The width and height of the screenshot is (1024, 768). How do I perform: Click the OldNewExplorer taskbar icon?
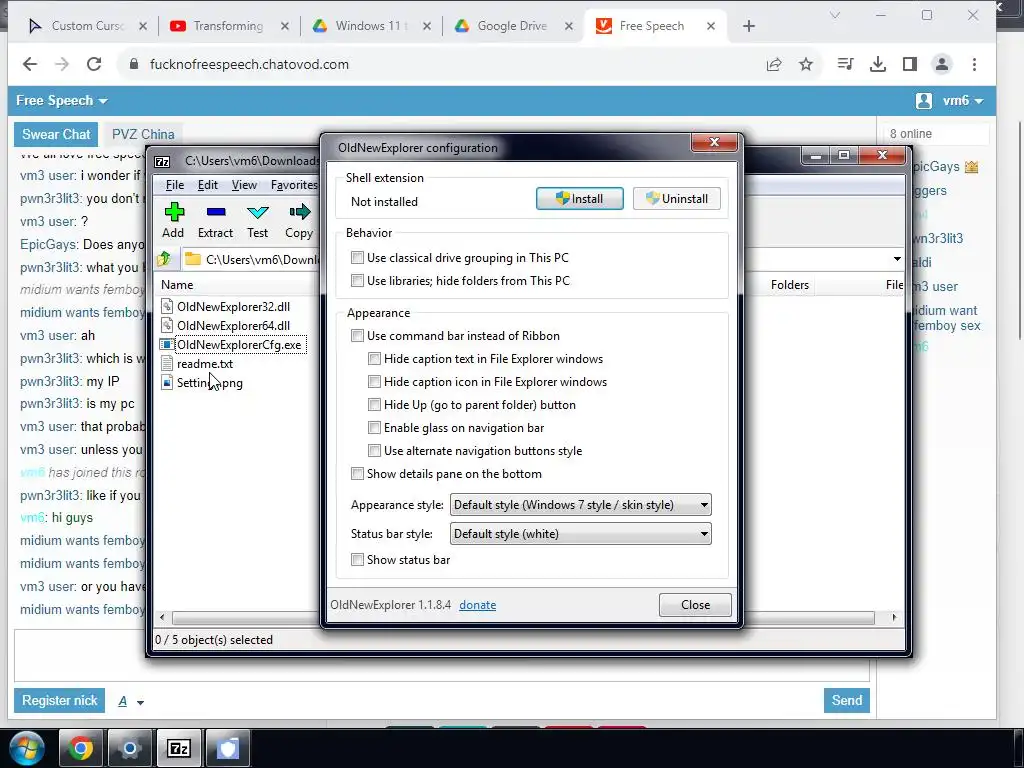point(228,748)
